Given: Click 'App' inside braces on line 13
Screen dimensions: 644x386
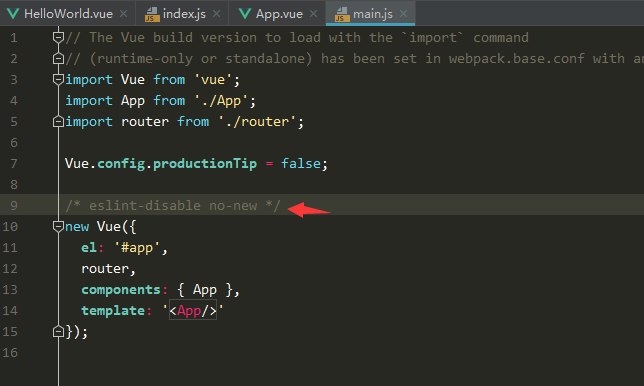Looking at the screenshot, I should [205, 290].
